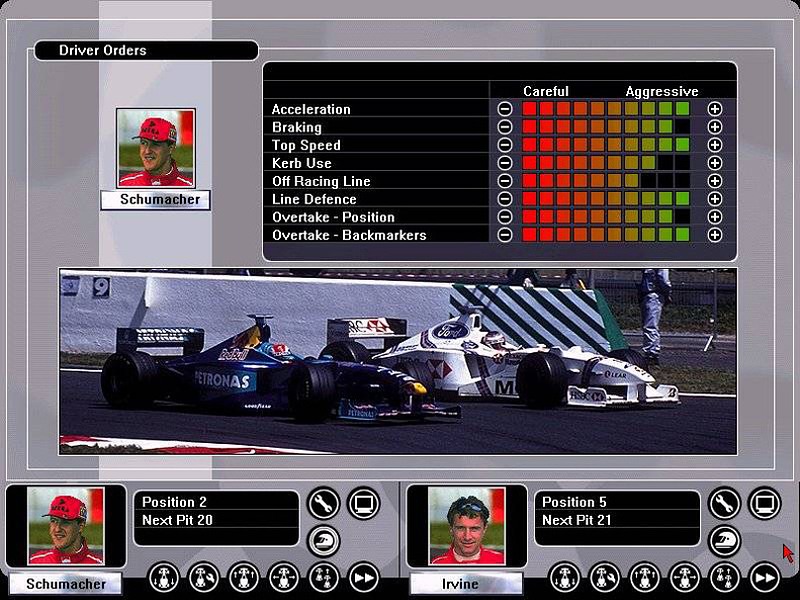Click the Off Racing Line level bar
The image size is (800, 600).
tap(605, 181)
